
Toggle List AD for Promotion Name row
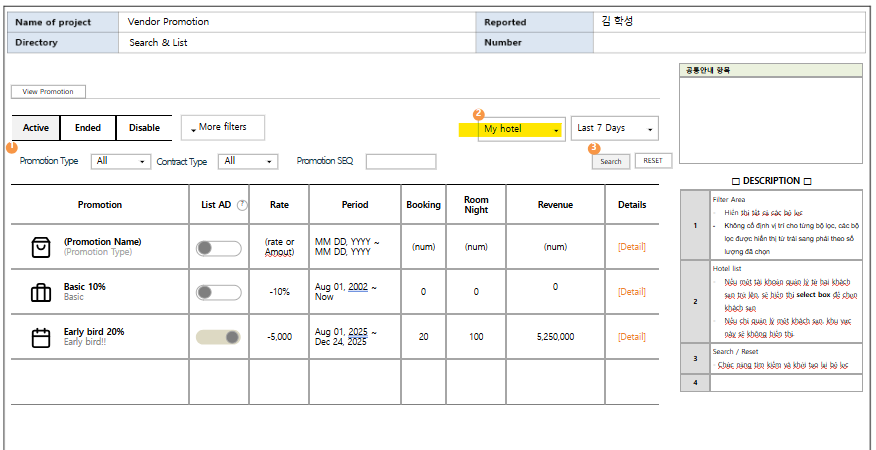point(219,248)
